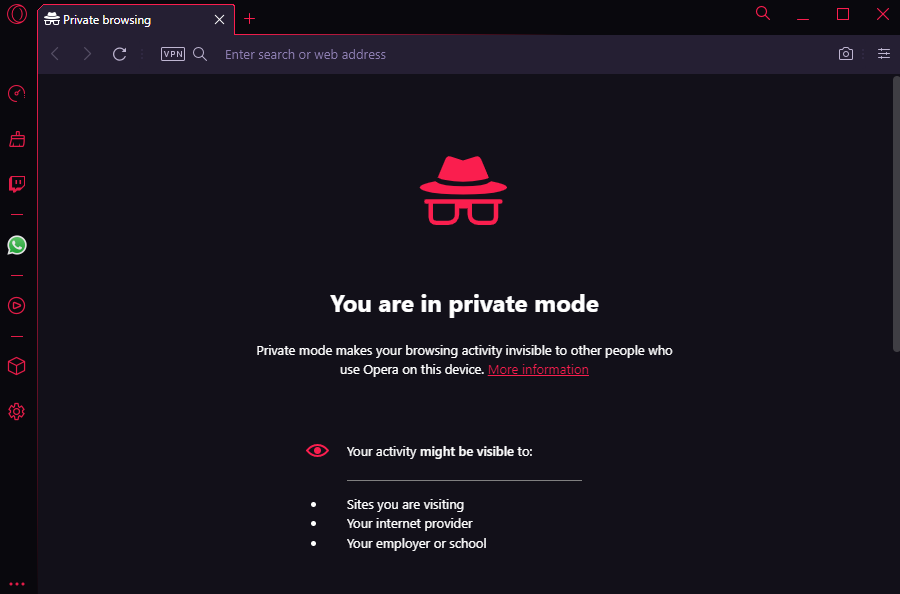Open Extensions cube icon in sidebar

(x=16, y=366)
